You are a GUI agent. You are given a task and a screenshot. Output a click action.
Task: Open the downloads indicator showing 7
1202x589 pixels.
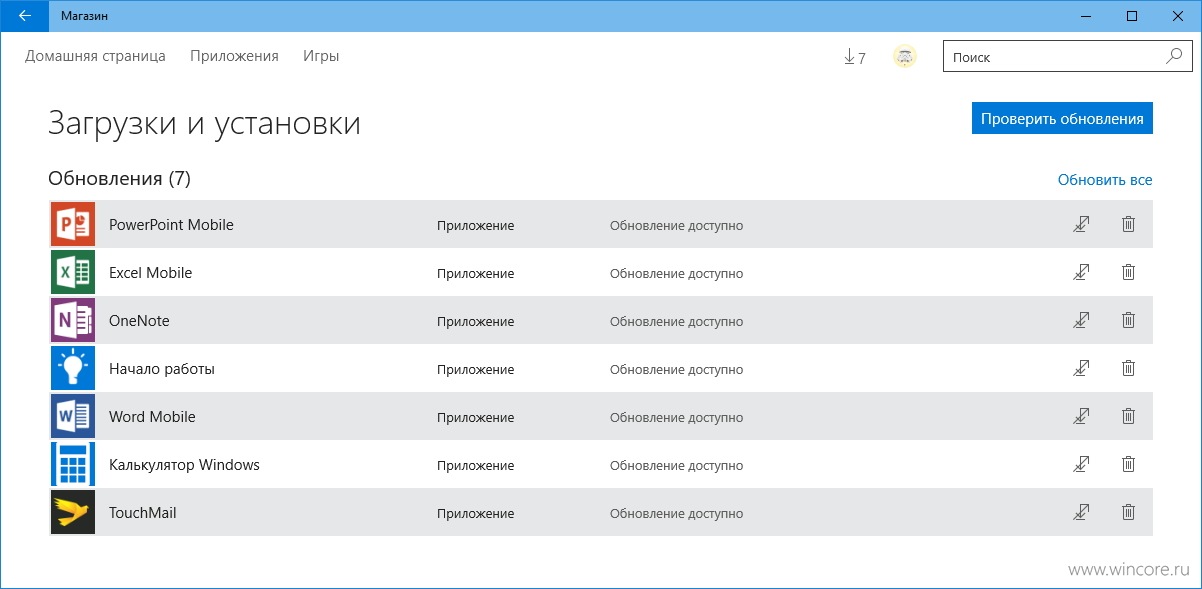[855, 57]
